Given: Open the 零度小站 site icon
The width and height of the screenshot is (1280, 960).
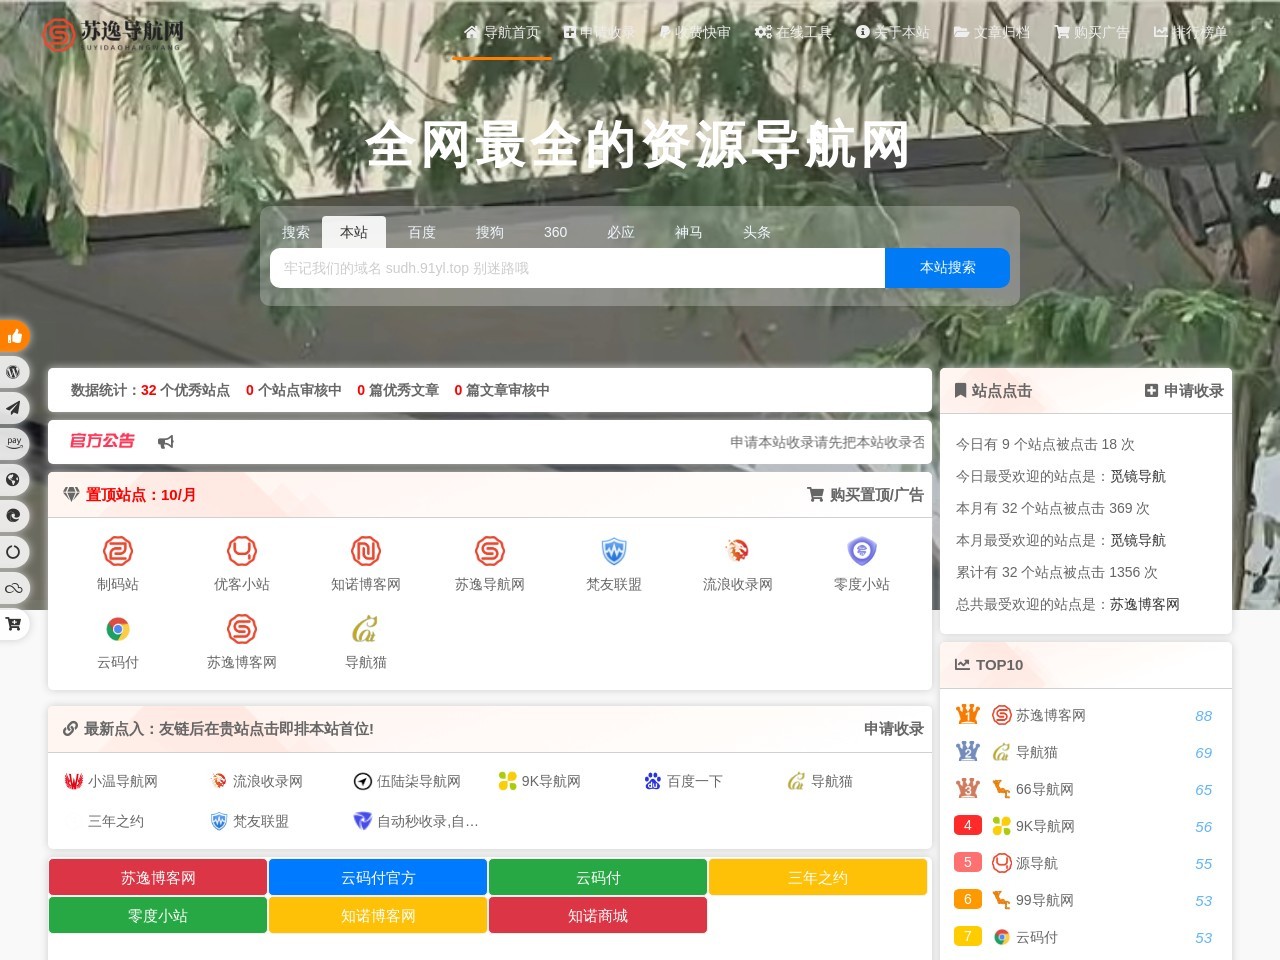Looking at the screenshot, I should pyautogui.click(x=861, y=551).
